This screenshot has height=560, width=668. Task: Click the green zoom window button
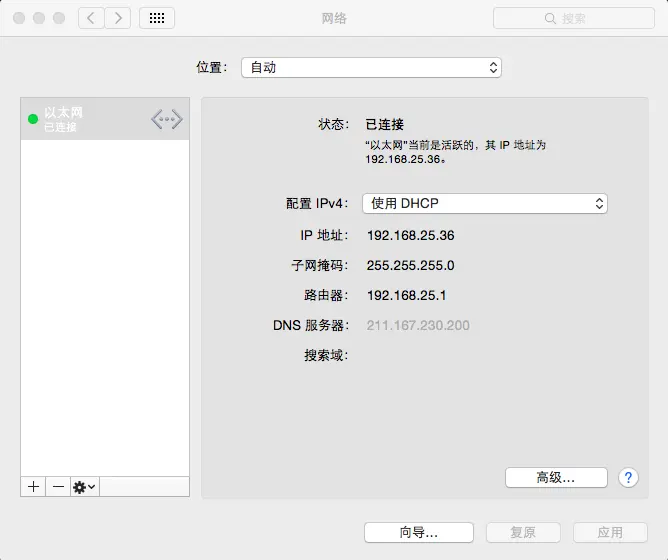coord(59,18)
